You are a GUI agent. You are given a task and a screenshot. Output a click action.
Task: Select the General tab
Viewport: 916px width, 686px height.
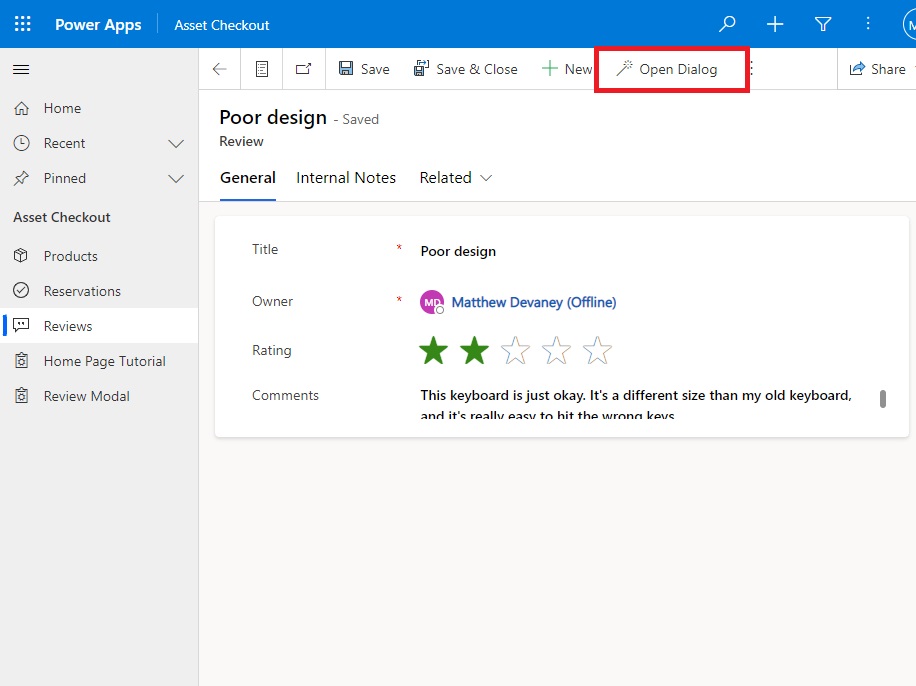[x=247, y=177]
